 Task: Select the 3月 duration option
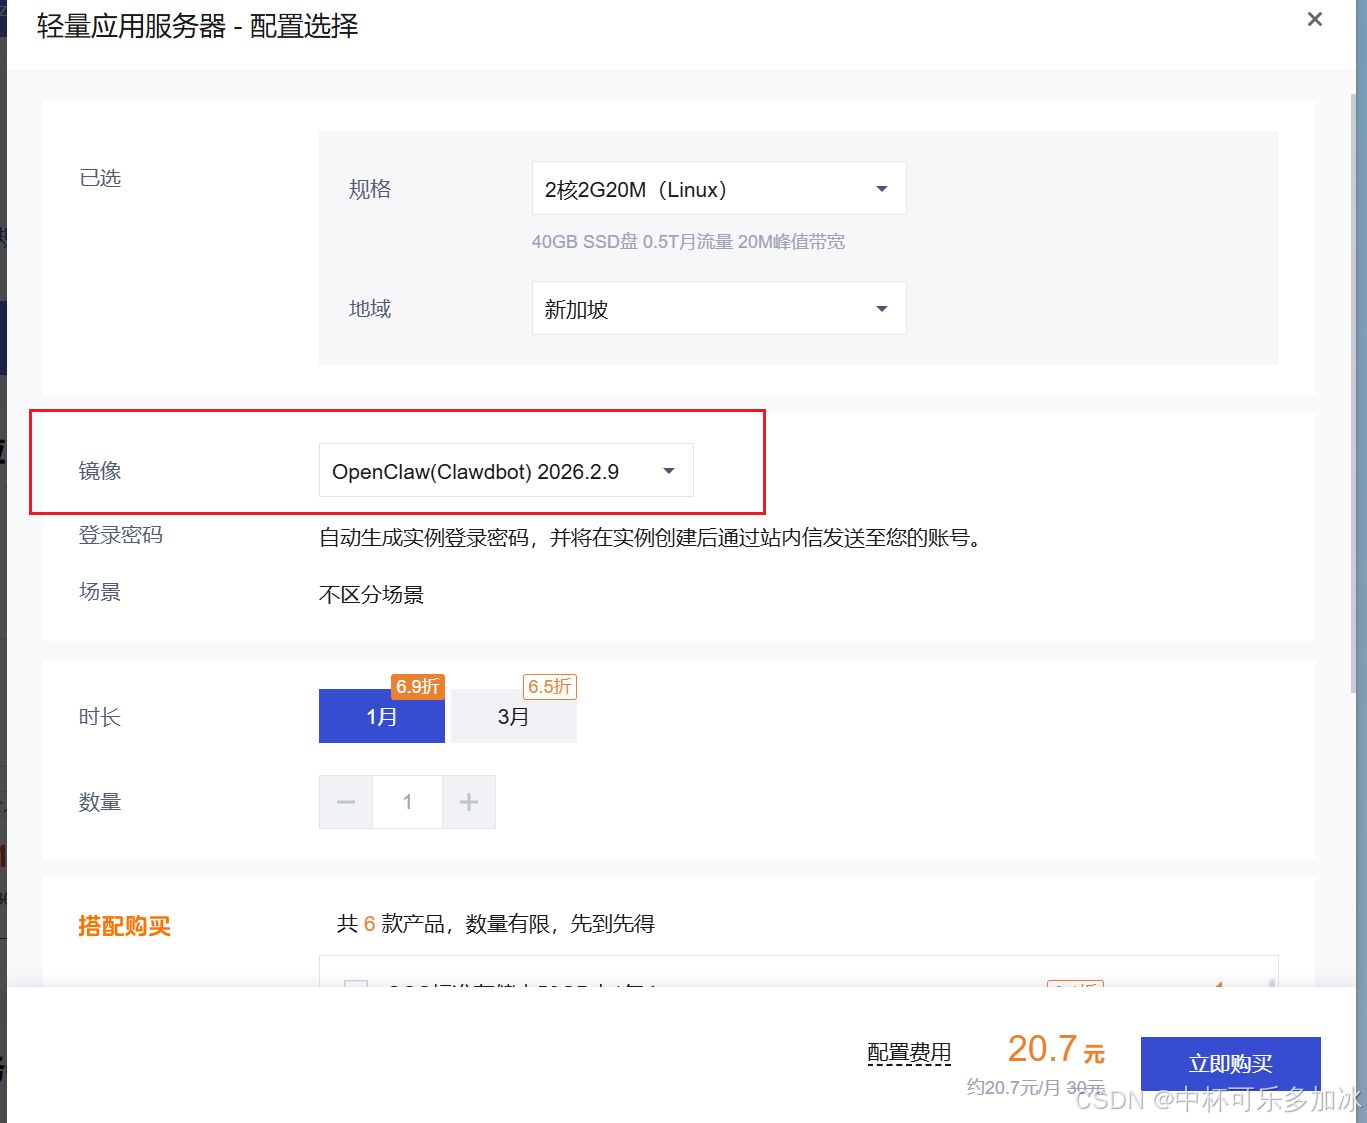click(x=513, y=716)
